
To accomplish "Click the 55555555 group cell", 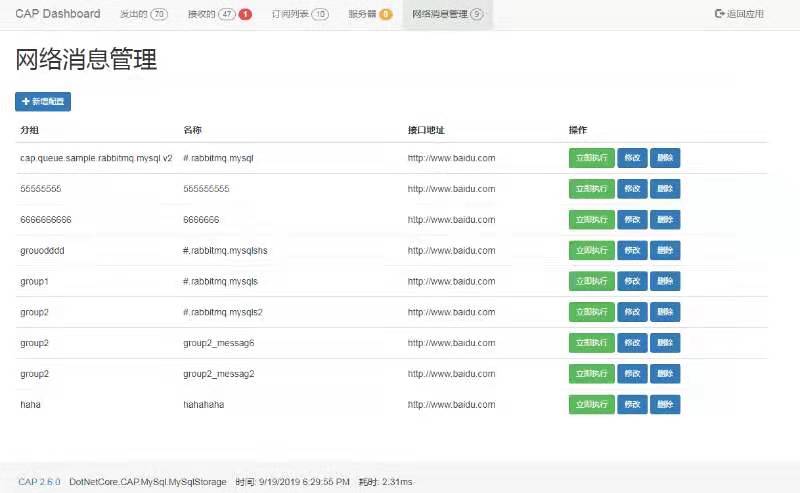I will [41, 189].
